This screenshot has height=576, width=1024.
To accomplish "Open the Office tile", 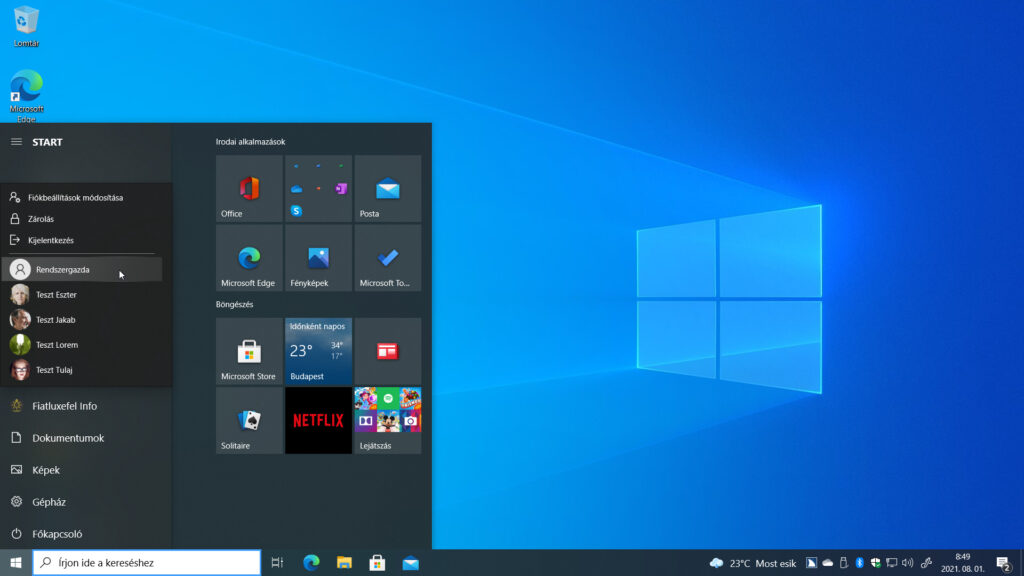I will coord(249,189).
